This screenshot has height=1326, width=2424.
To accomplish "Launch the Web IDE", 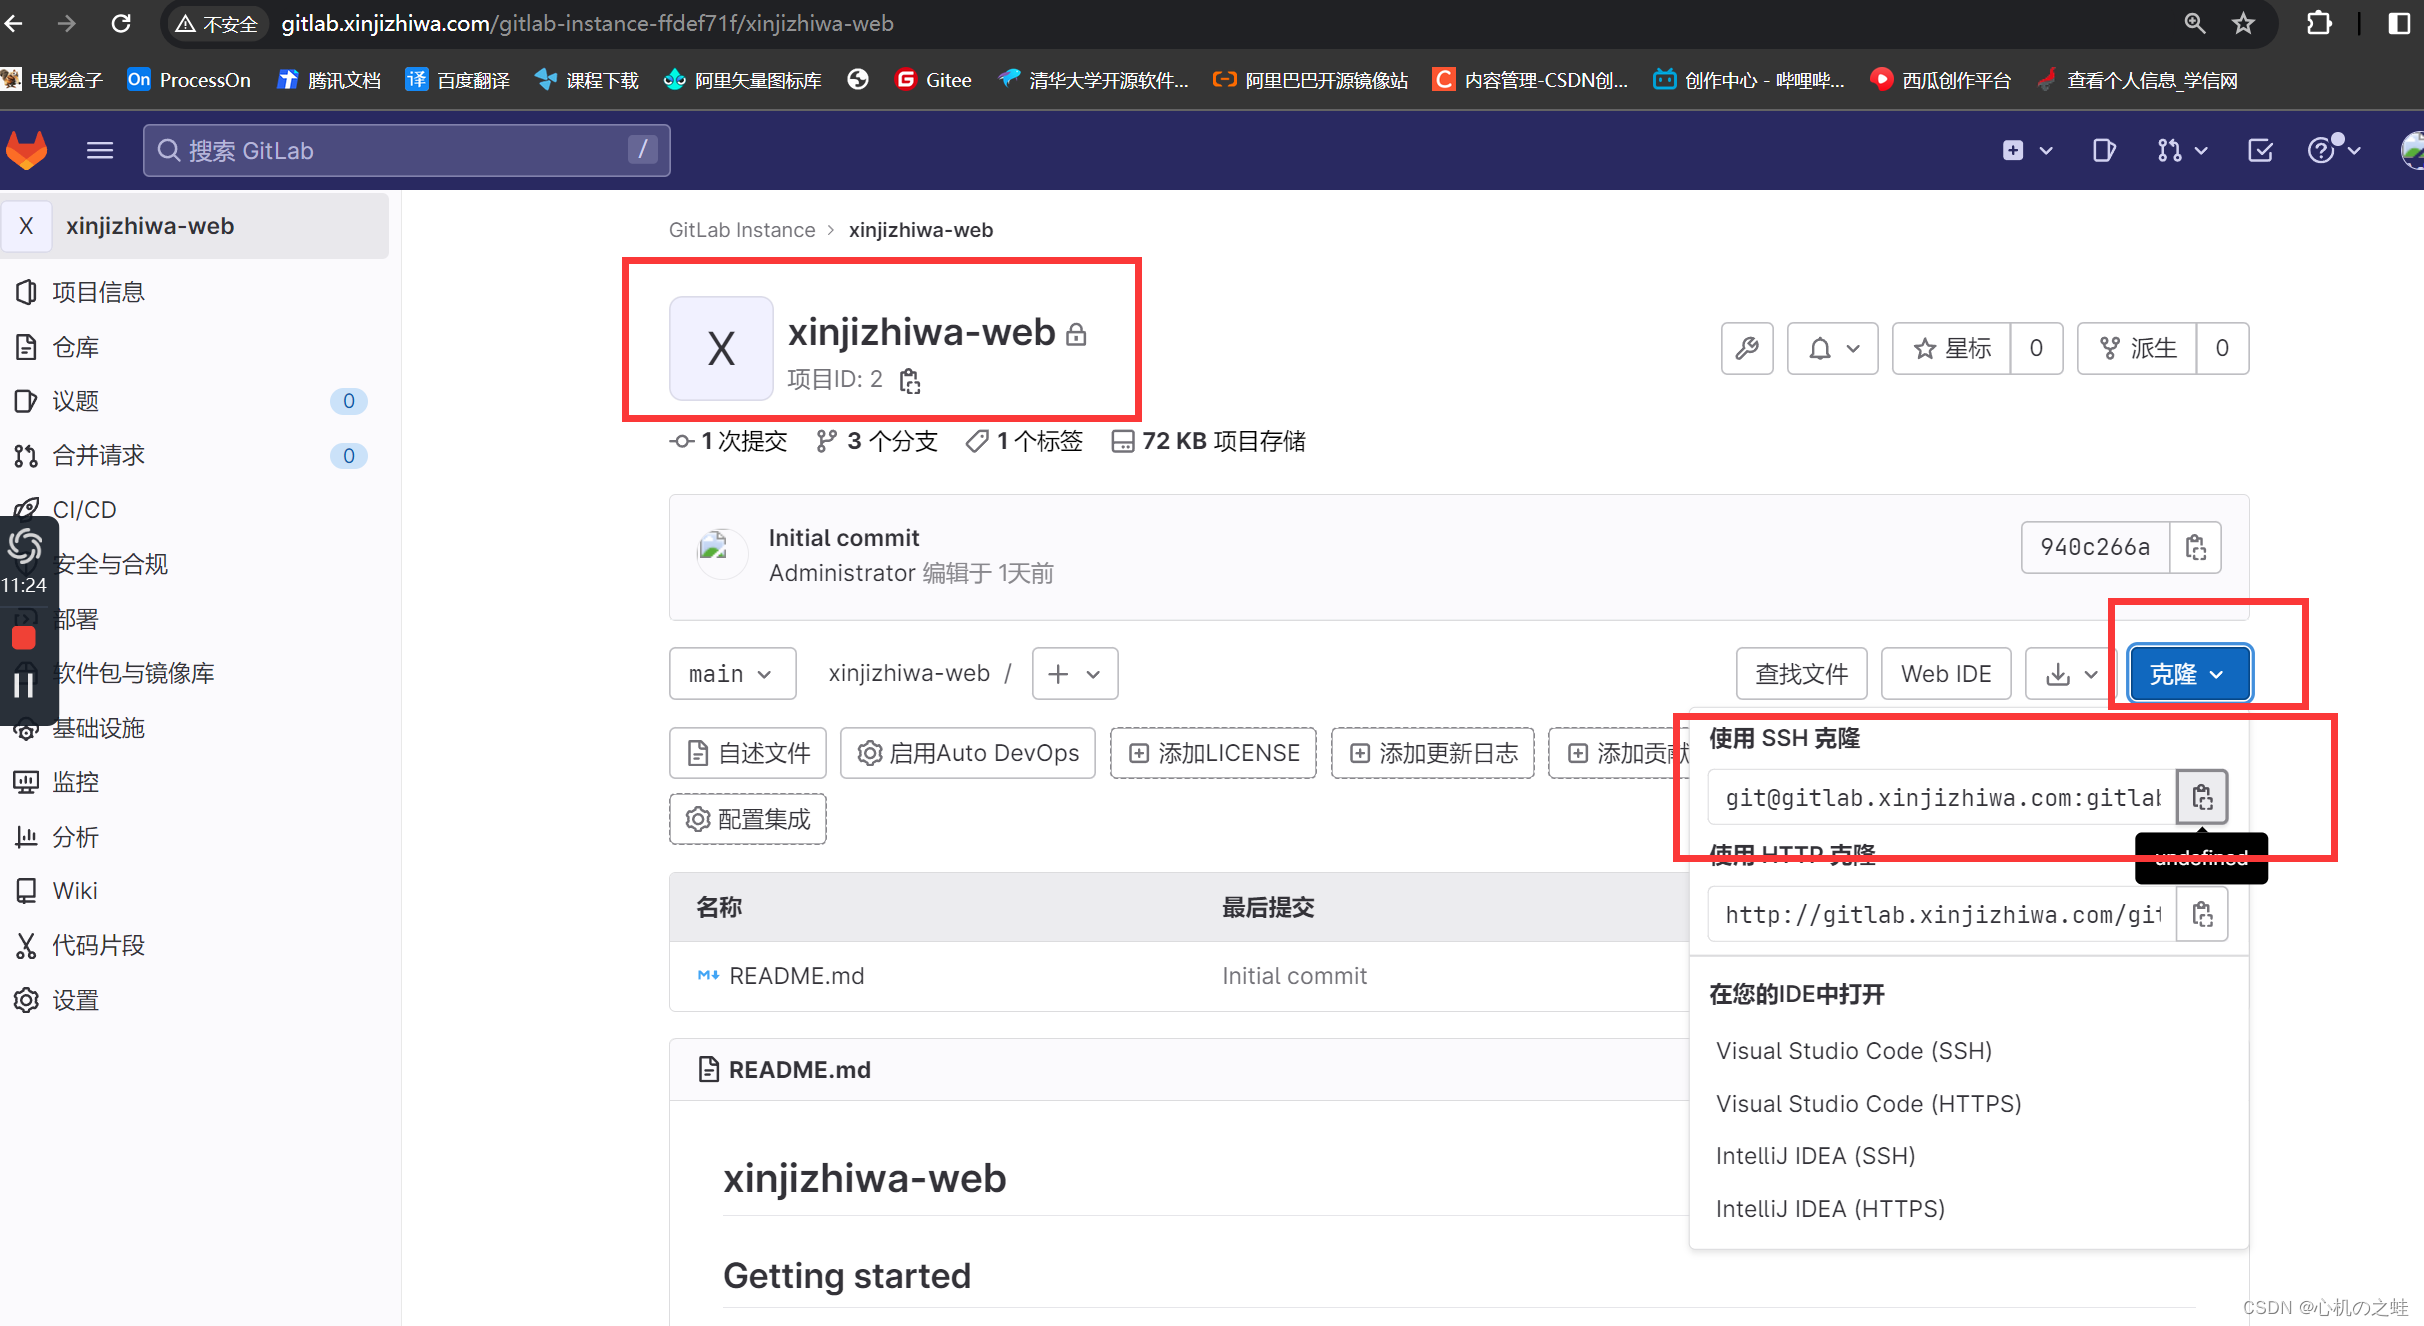I will (1945, 673).
